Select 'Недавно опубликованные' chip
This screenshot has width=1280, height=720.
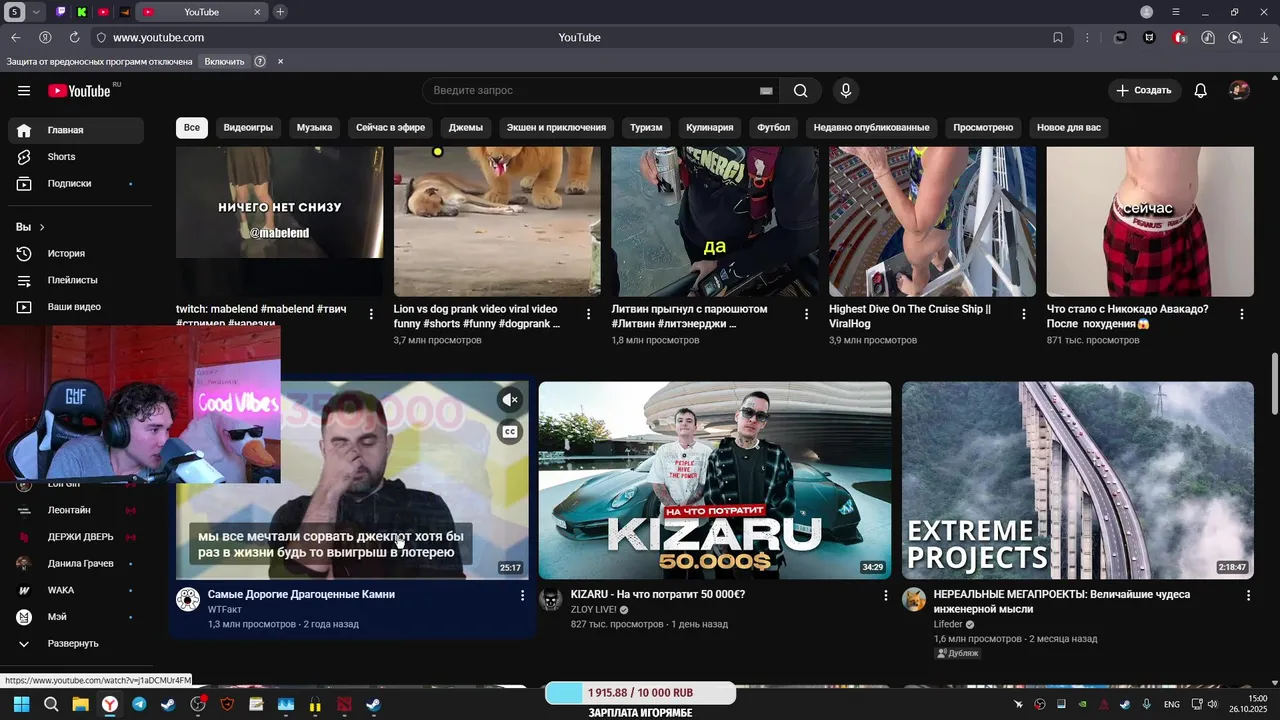point(871,128)
